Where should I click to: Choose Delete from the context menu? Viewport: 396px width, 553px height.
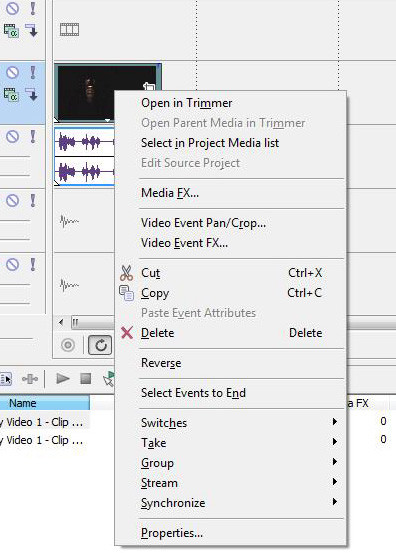pyautogui.click(x=231, y=333)
